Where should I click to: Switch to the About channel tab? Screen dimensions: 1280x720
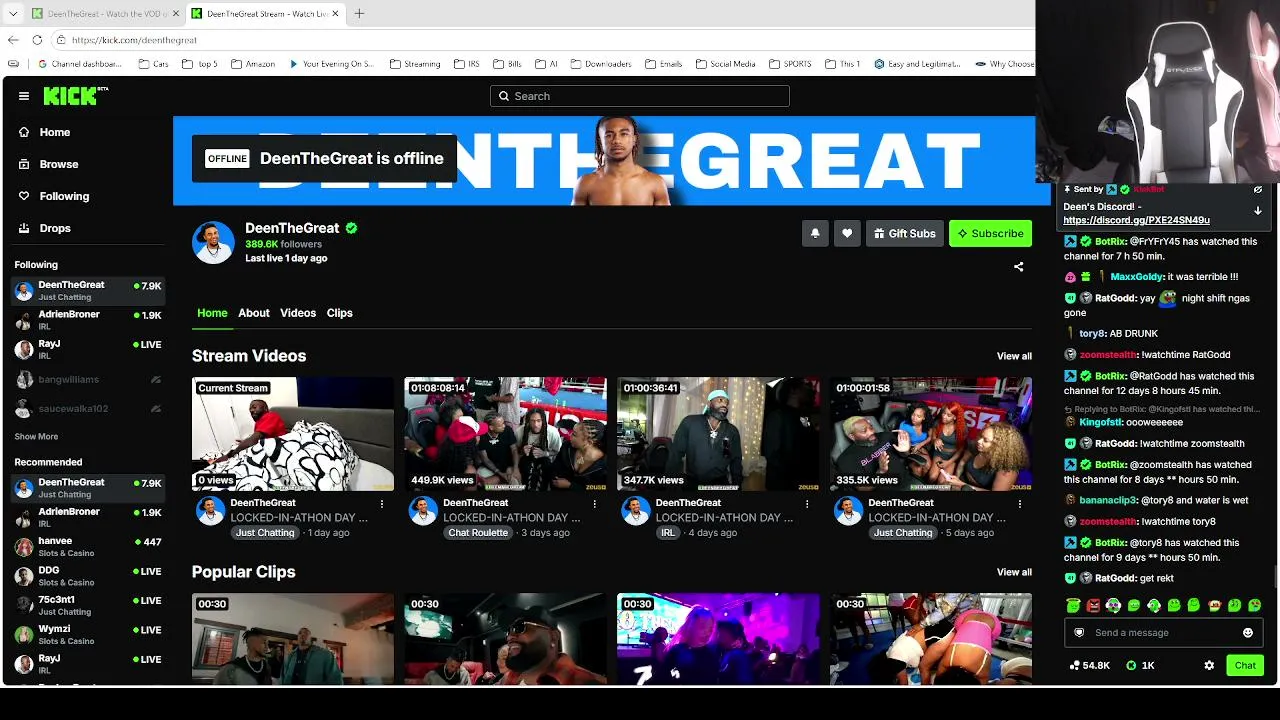254,313
